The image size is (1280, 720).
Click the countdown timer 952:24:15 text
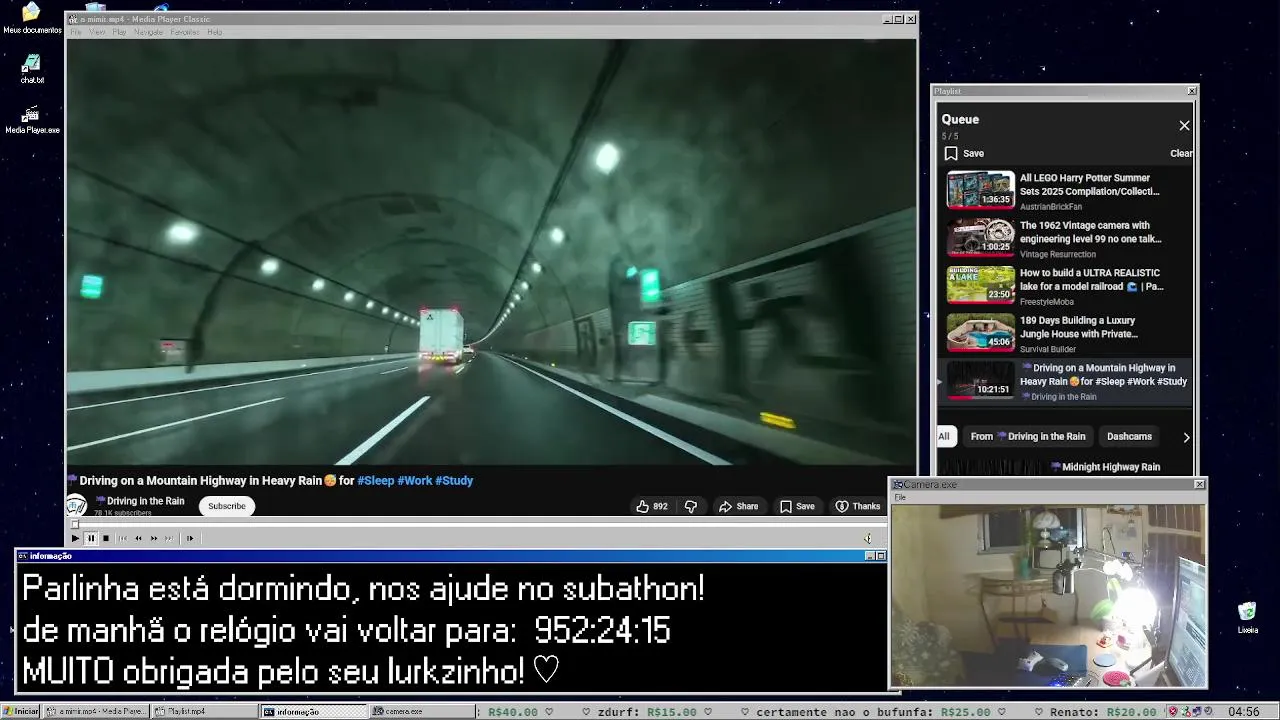click(602, 631)
